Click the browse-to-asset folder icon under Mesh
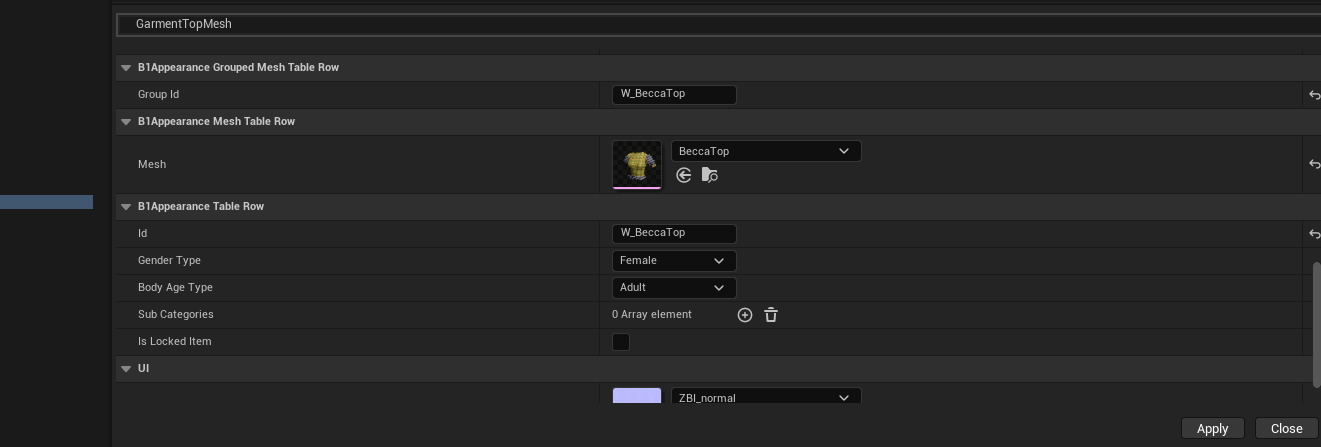1321x447 pixels. point(710,175)
